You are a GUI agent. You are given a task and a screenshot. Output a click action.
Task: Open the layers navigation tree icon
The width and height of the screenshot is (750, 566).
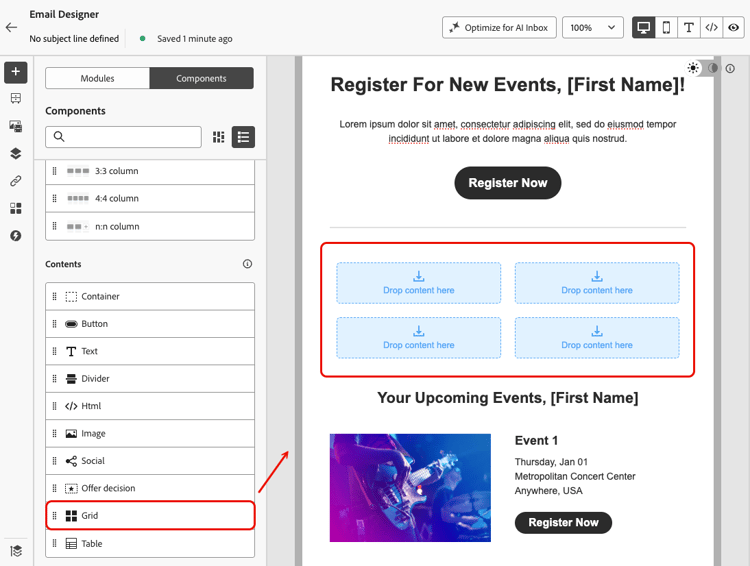click(16, 154)
